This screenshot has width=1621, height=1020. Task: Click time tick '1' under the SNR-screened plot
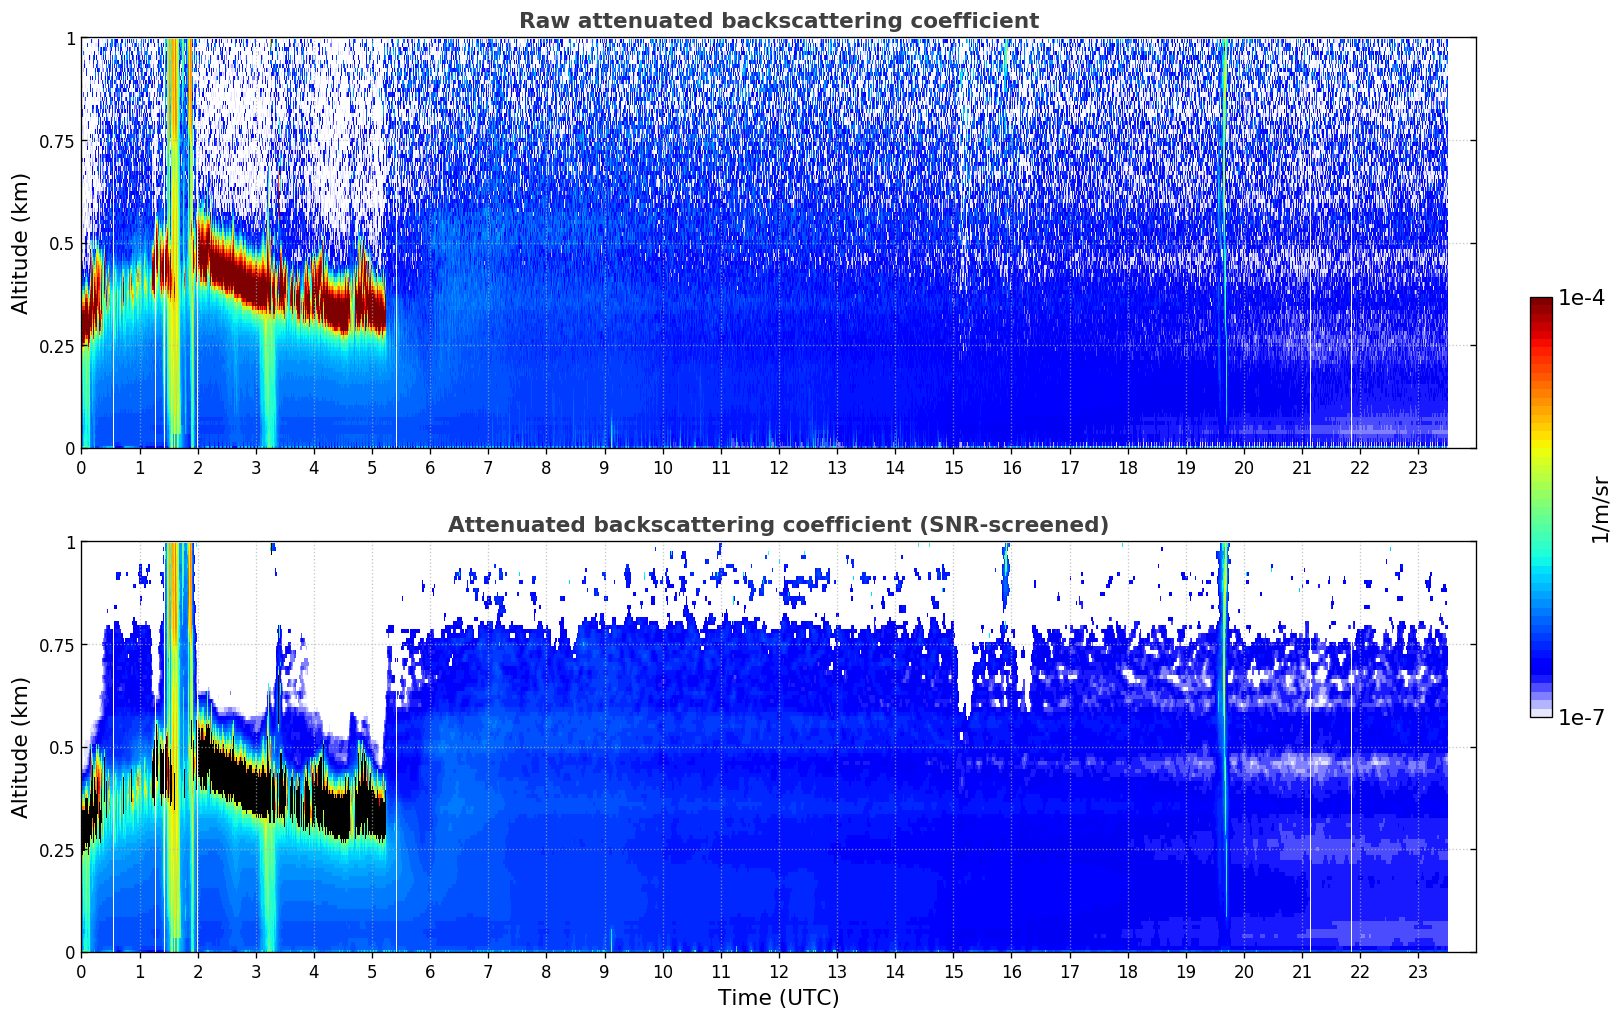[x=140, y=971]
